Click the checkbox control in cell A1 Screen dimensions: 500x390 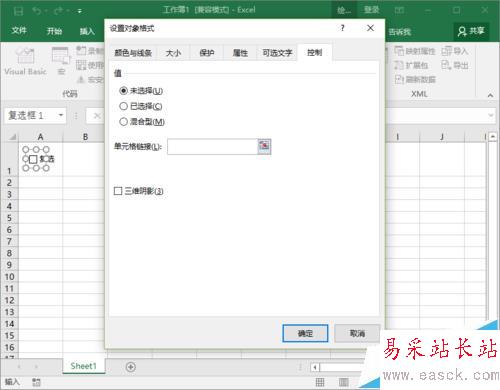click(x=33, y=159)
